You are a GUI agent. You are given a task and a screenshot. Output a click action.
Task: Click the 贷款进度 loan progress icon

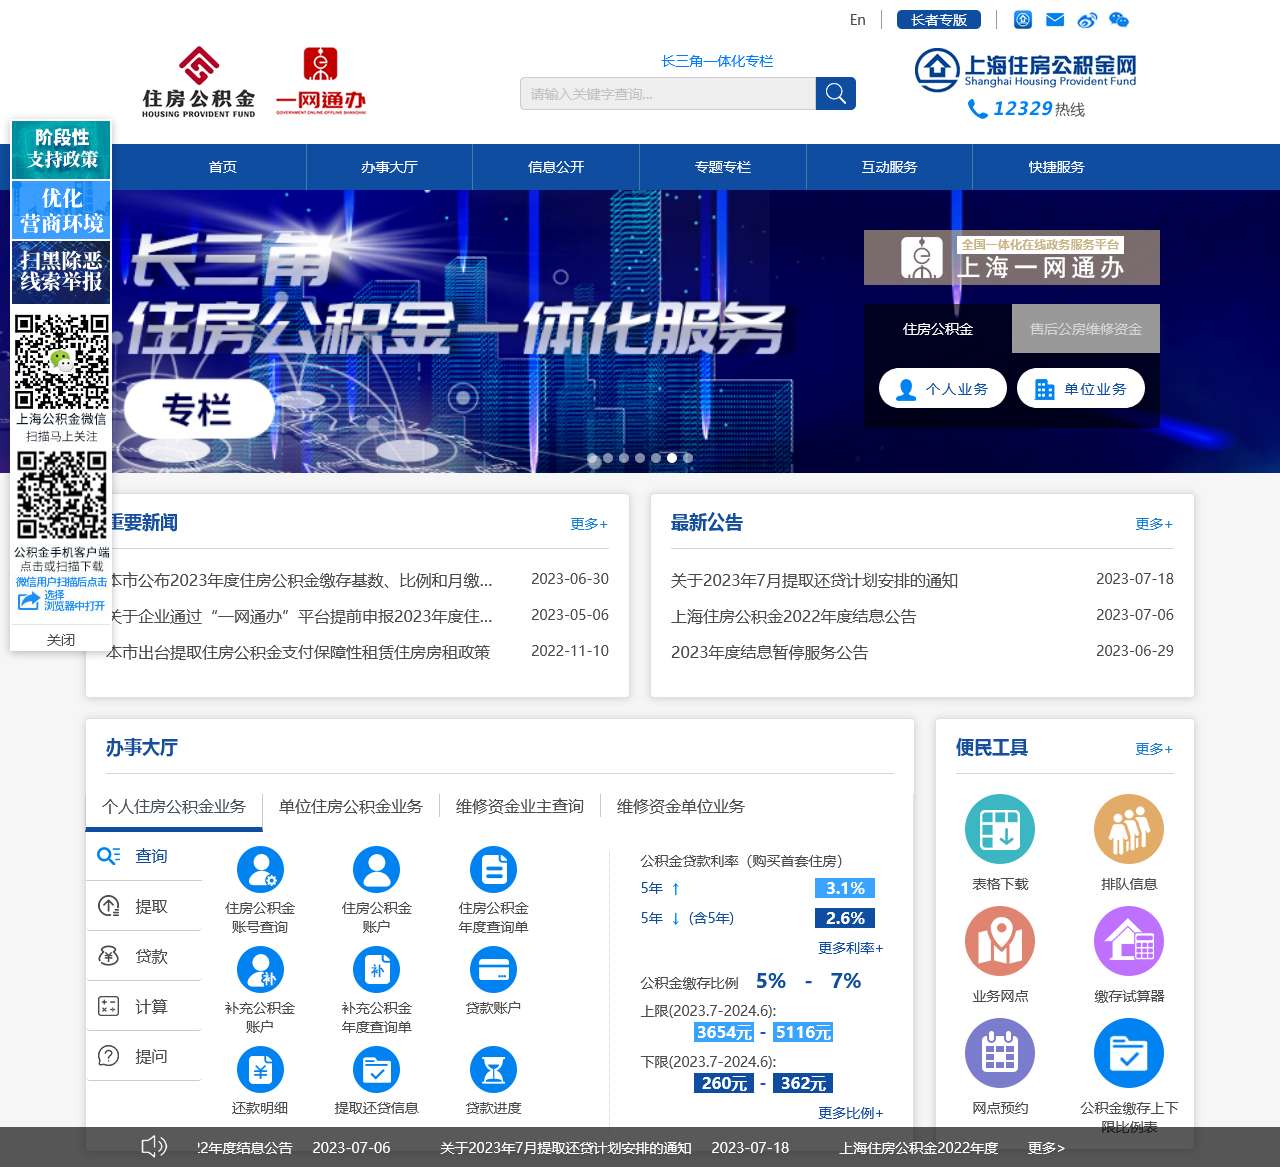(x=494, y=1070)
